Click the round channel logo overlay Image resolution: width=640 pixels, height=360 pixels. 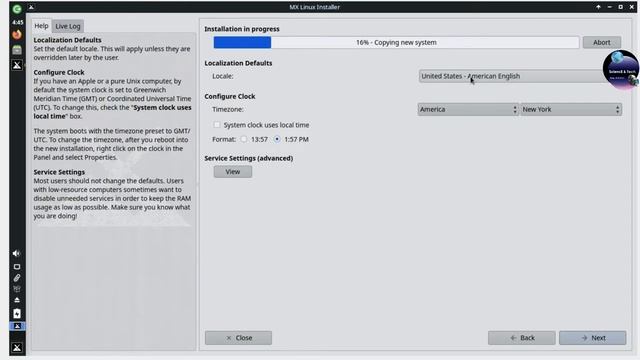tap(620, 69)
